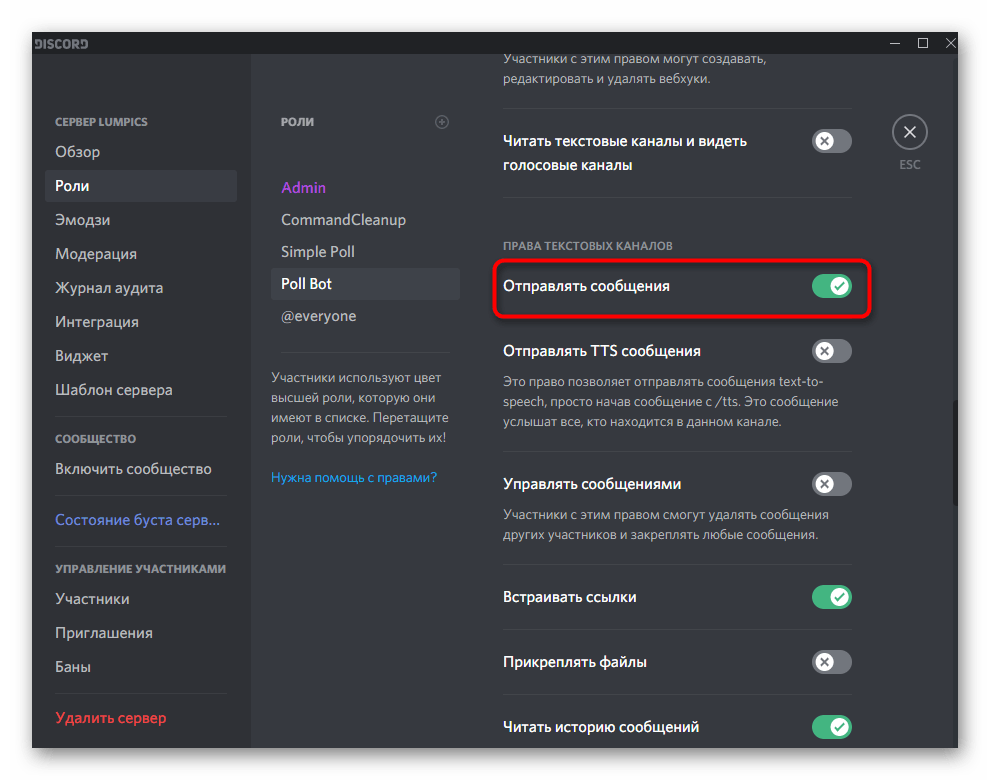Viewport: 990px width, 780px height.
Task: Disable the send messages permission
Action: pos(832,286)
